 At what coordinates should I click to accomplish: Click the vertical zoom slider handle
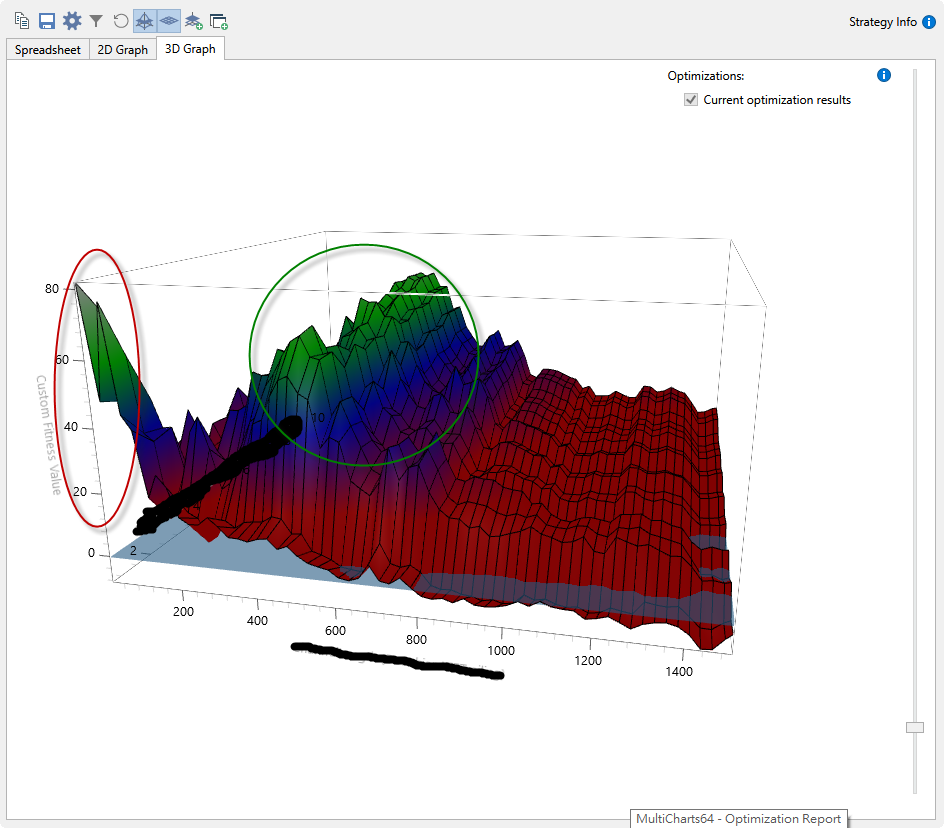[x=914, y=727]
